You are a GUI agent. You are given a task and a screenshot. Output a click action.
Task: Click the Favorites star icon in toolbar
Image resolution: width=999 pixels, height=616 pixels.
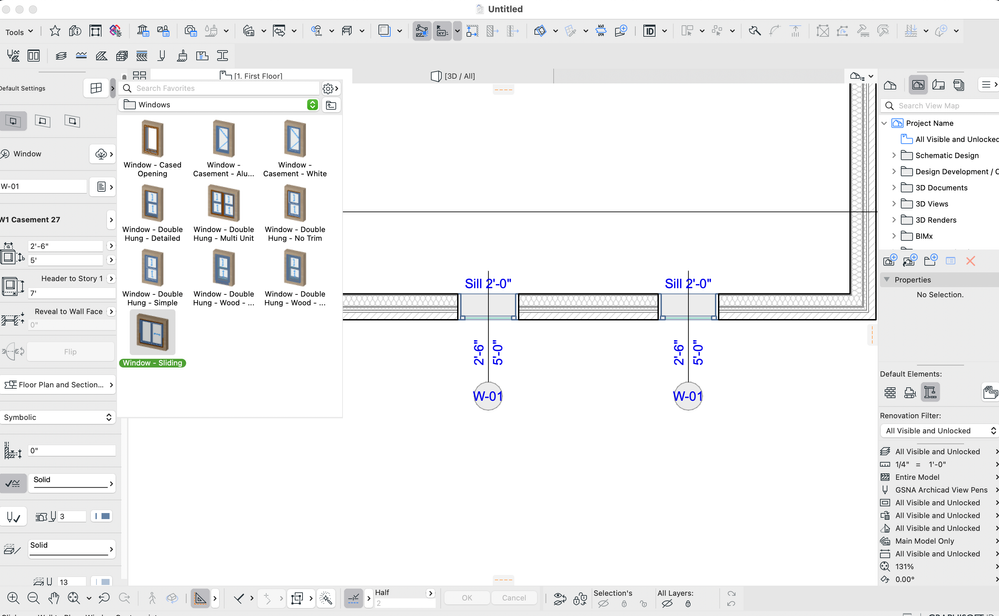pos(55,31)
